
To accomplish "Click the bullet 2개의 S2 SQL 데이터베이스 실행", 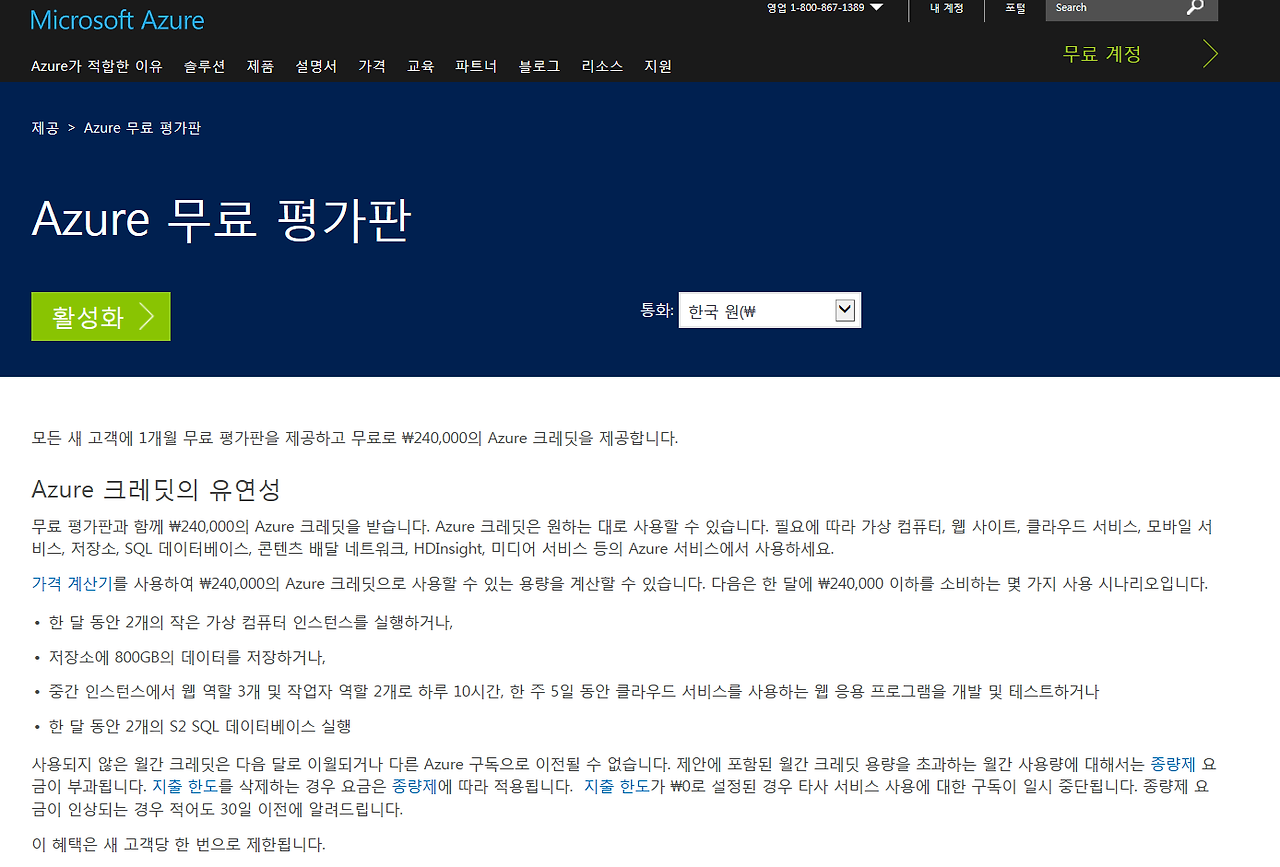I will [199, 727].
